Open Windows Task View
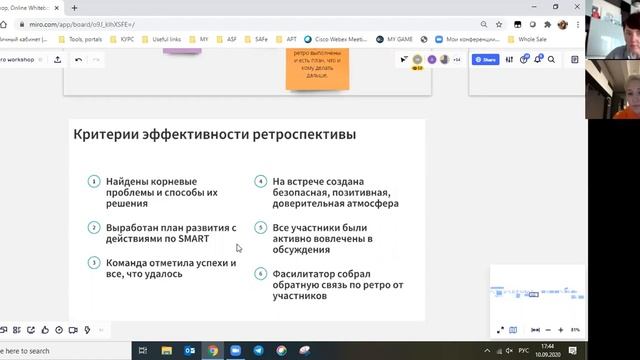The height and width of the screenshot is (360, 640). pyautogui.click(x=143, y=351)
